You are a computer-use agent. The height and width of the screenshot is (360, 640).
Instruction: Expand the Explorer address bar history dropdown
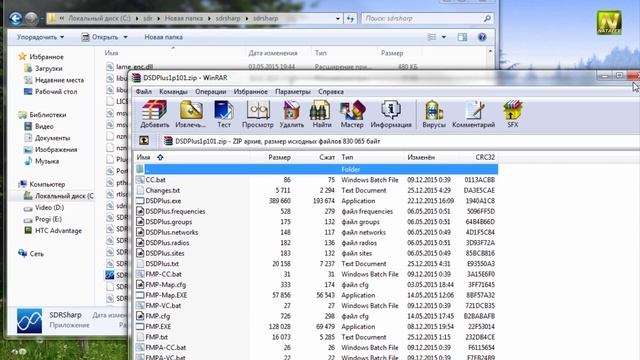click(x=338, y=18)
